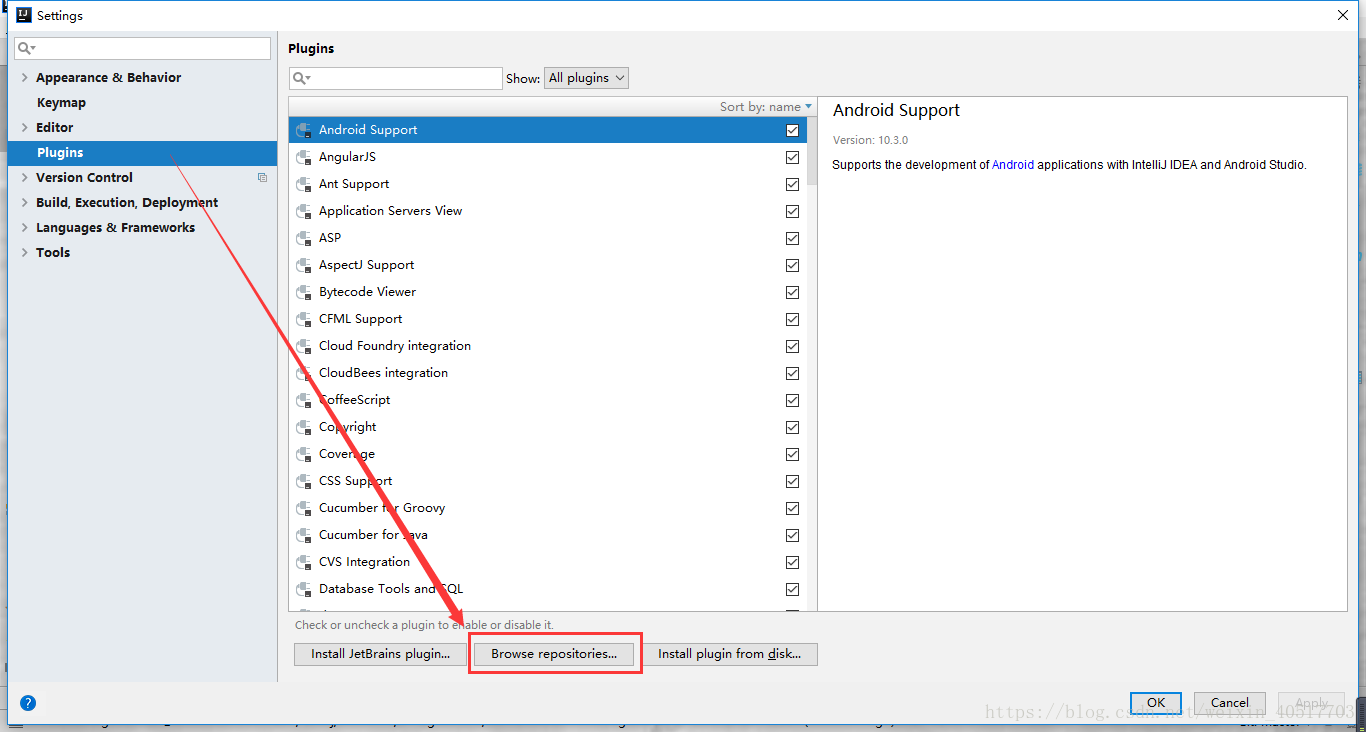Expand the Version Control arrow
Viewport: 1366px width, 732px height.
[x=25, y=177]
